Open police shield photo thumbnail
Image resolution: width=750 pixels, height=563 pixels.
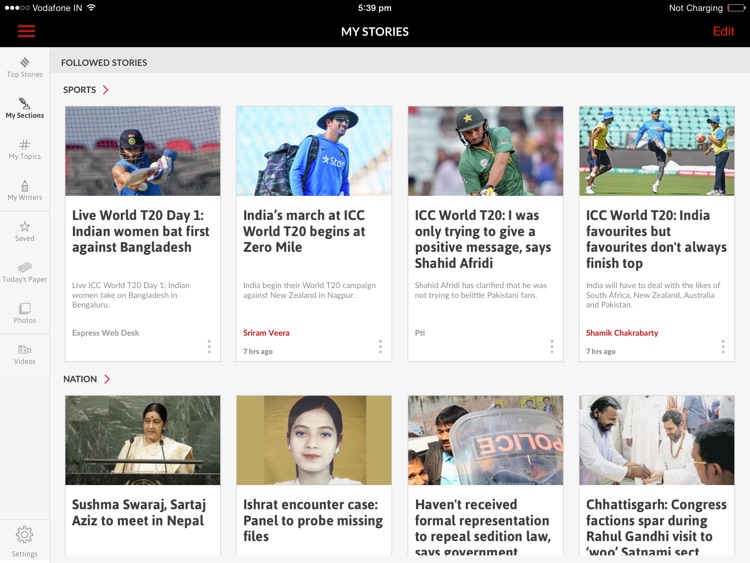(485, 440)
